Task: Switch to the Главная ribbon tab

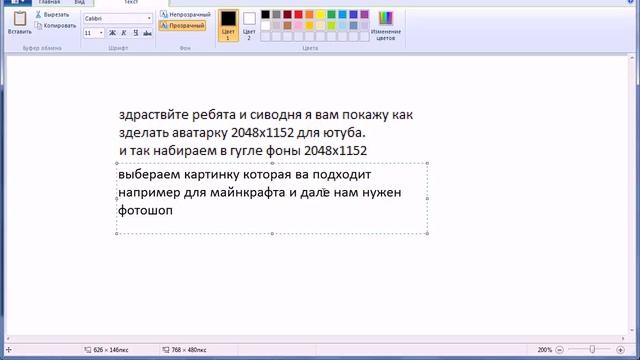Action: pos(49,2)
